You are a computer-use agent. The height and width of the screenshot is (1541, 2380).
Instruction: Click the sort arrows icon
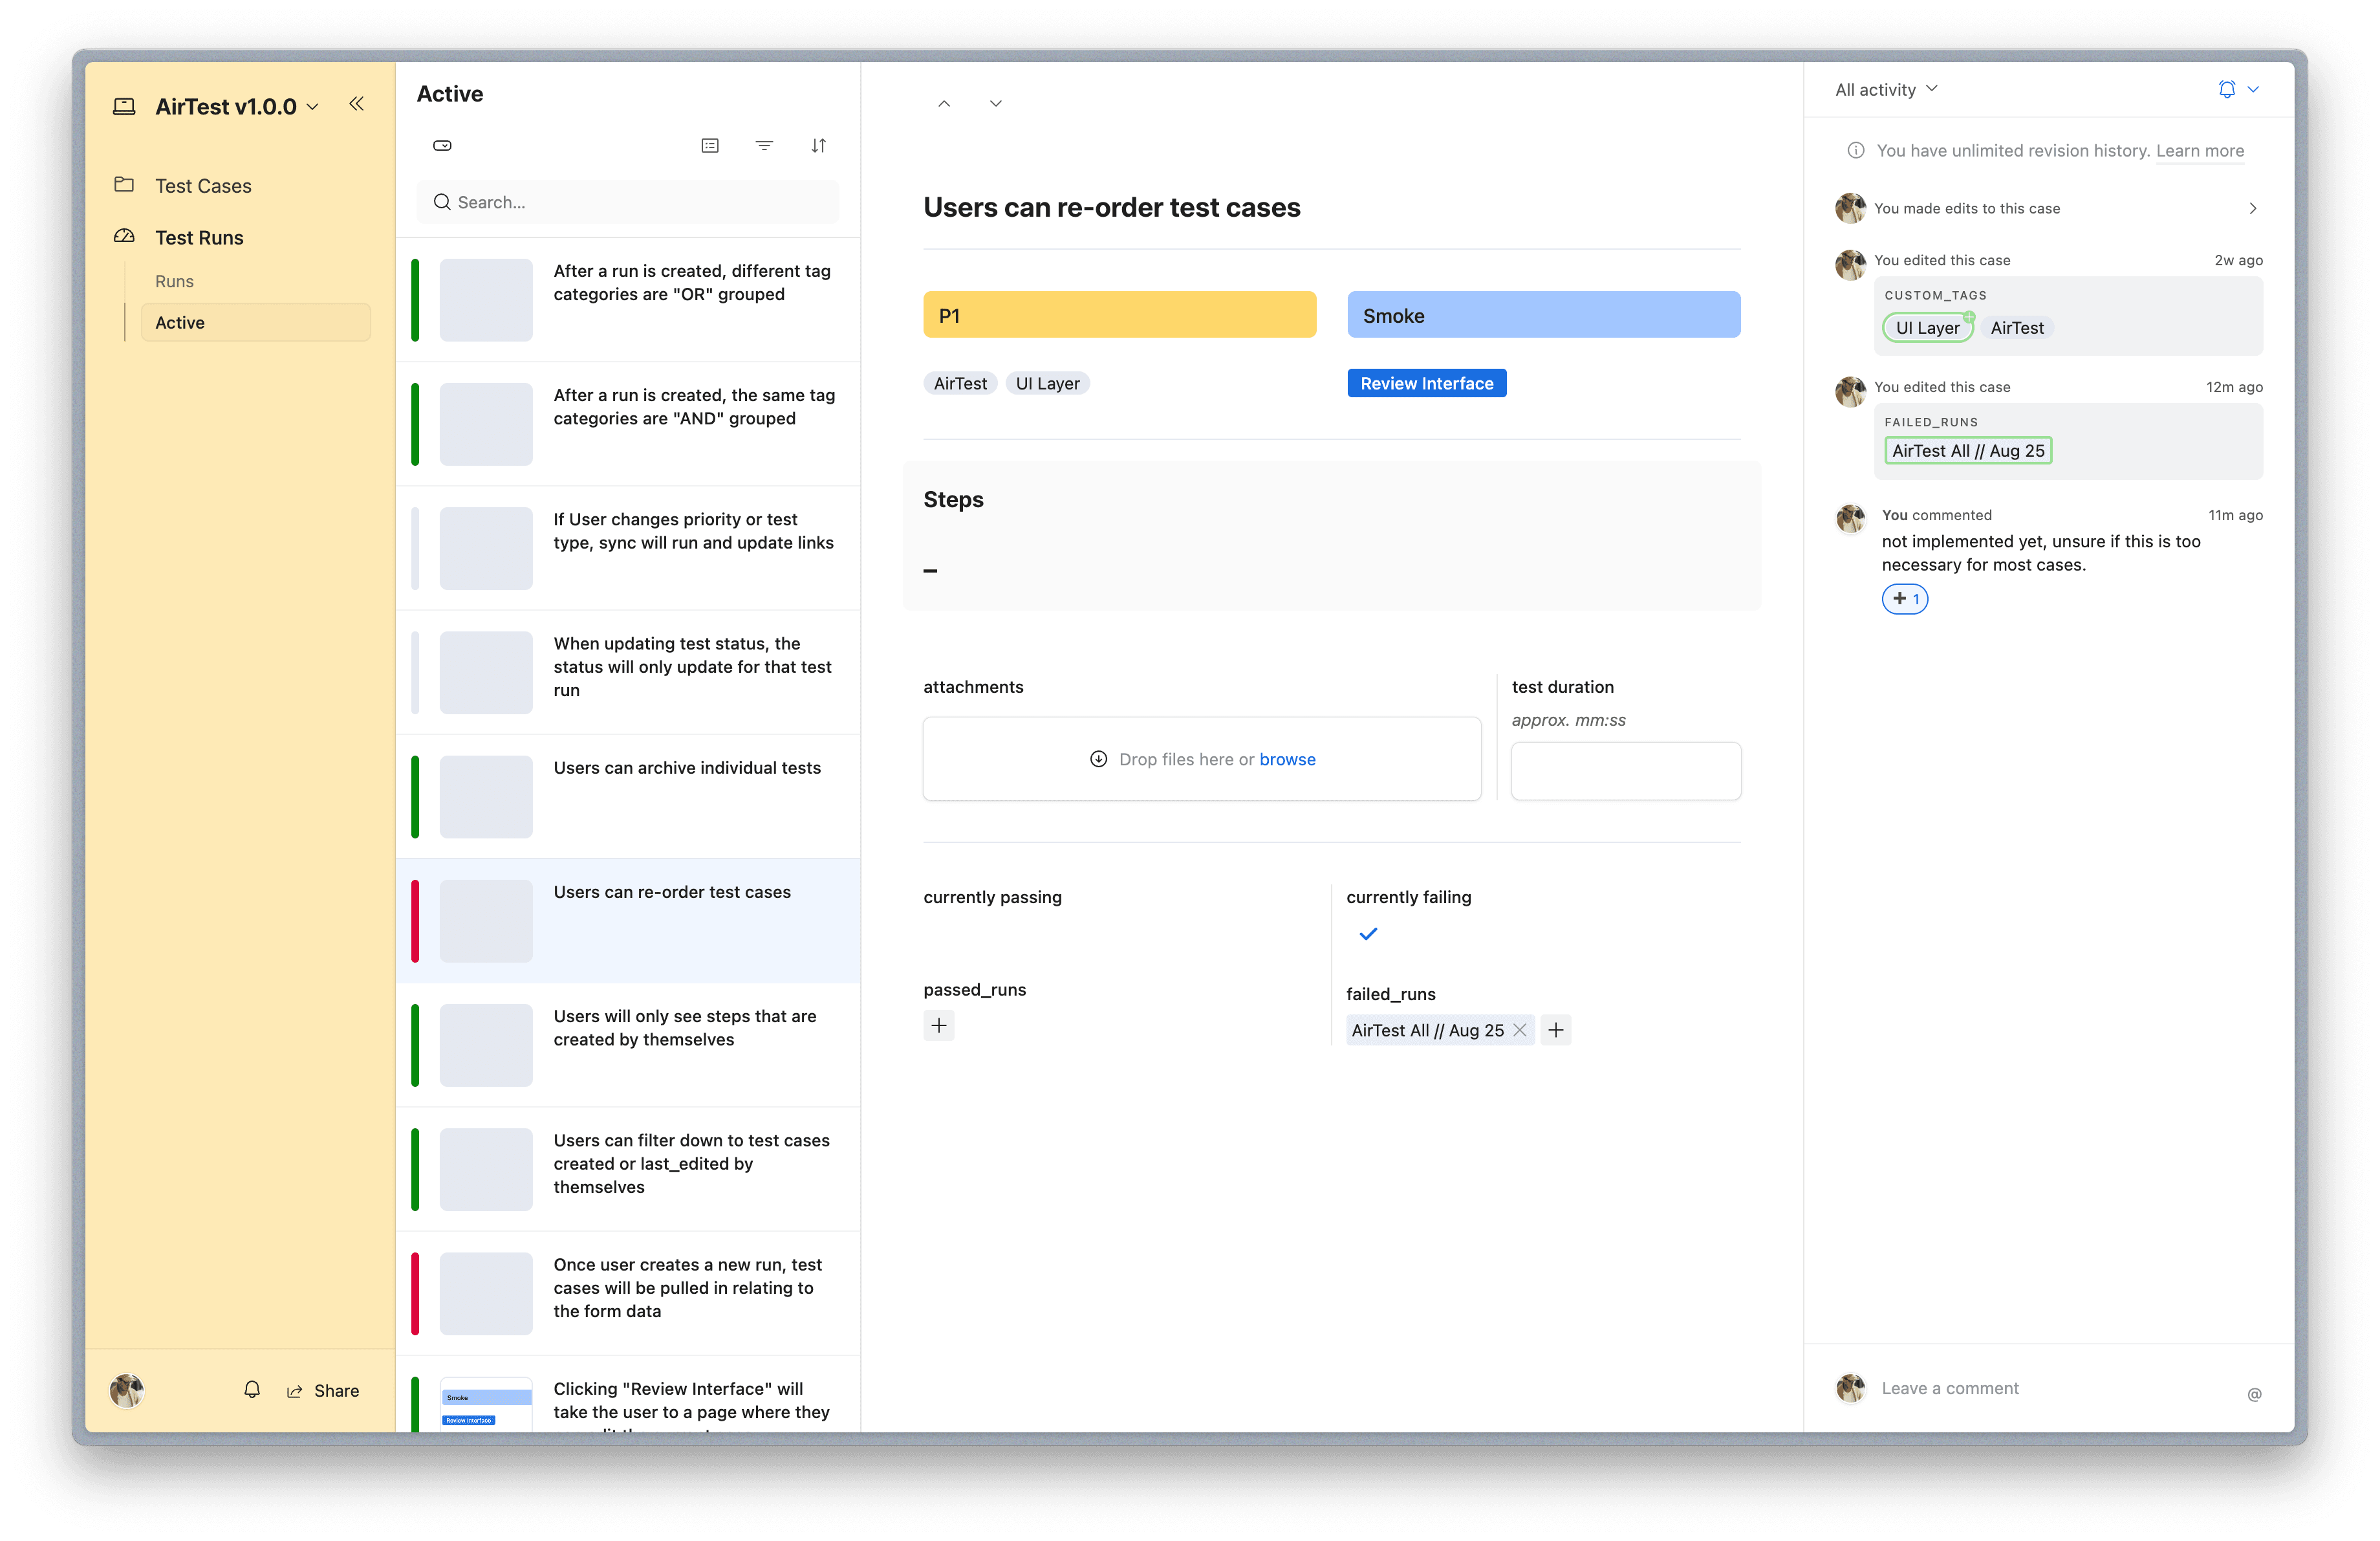click(x=818, y=146)
